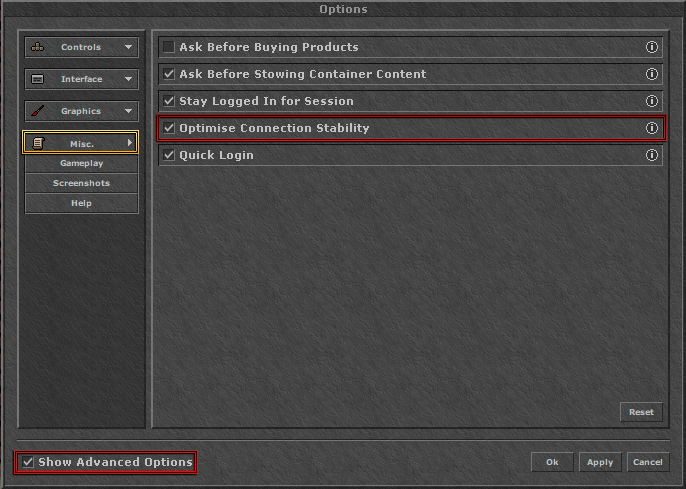Disable the Quick Login checkbox

169,155
